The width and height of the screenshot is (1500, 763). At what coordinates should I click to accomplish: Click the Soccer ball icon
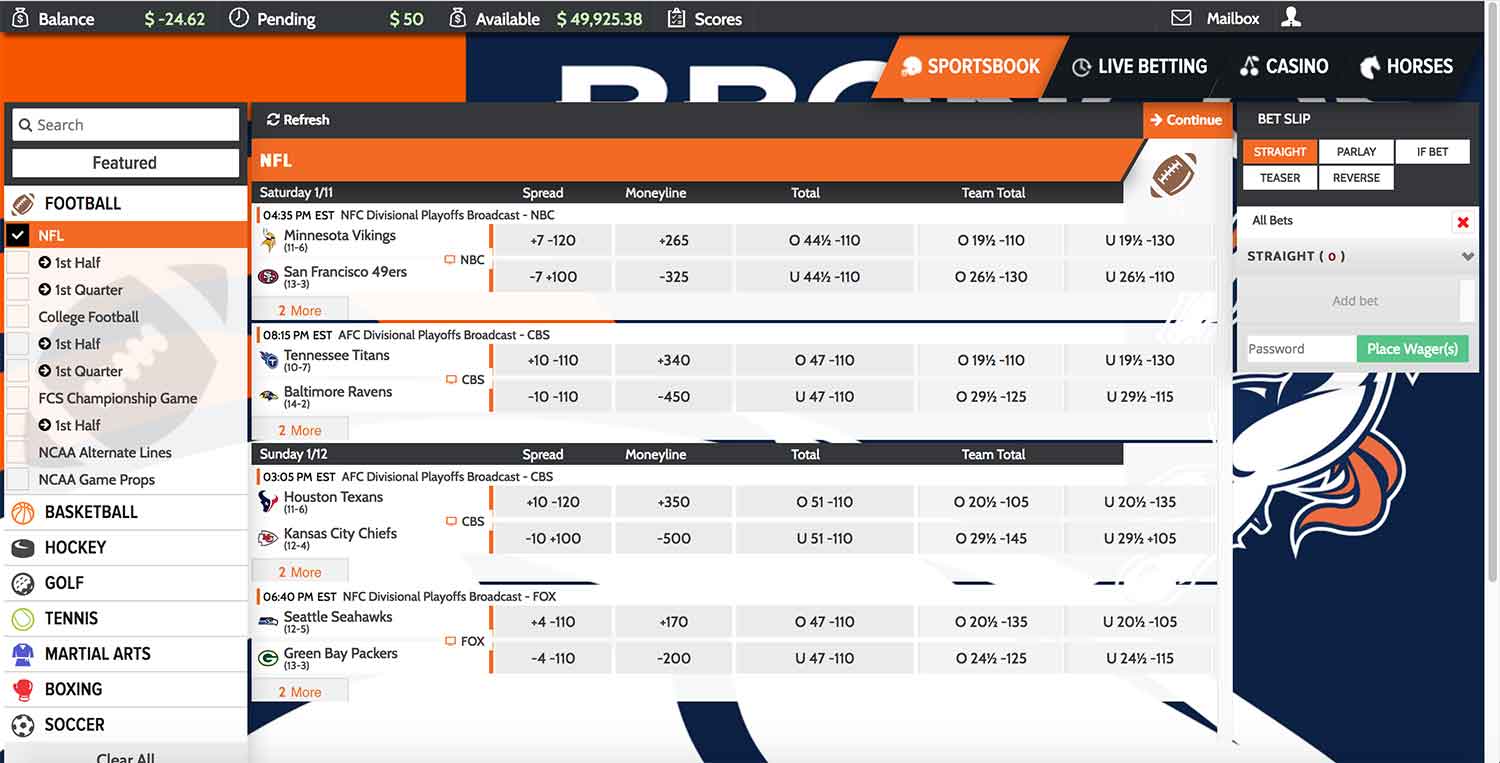tap(22, 725)
